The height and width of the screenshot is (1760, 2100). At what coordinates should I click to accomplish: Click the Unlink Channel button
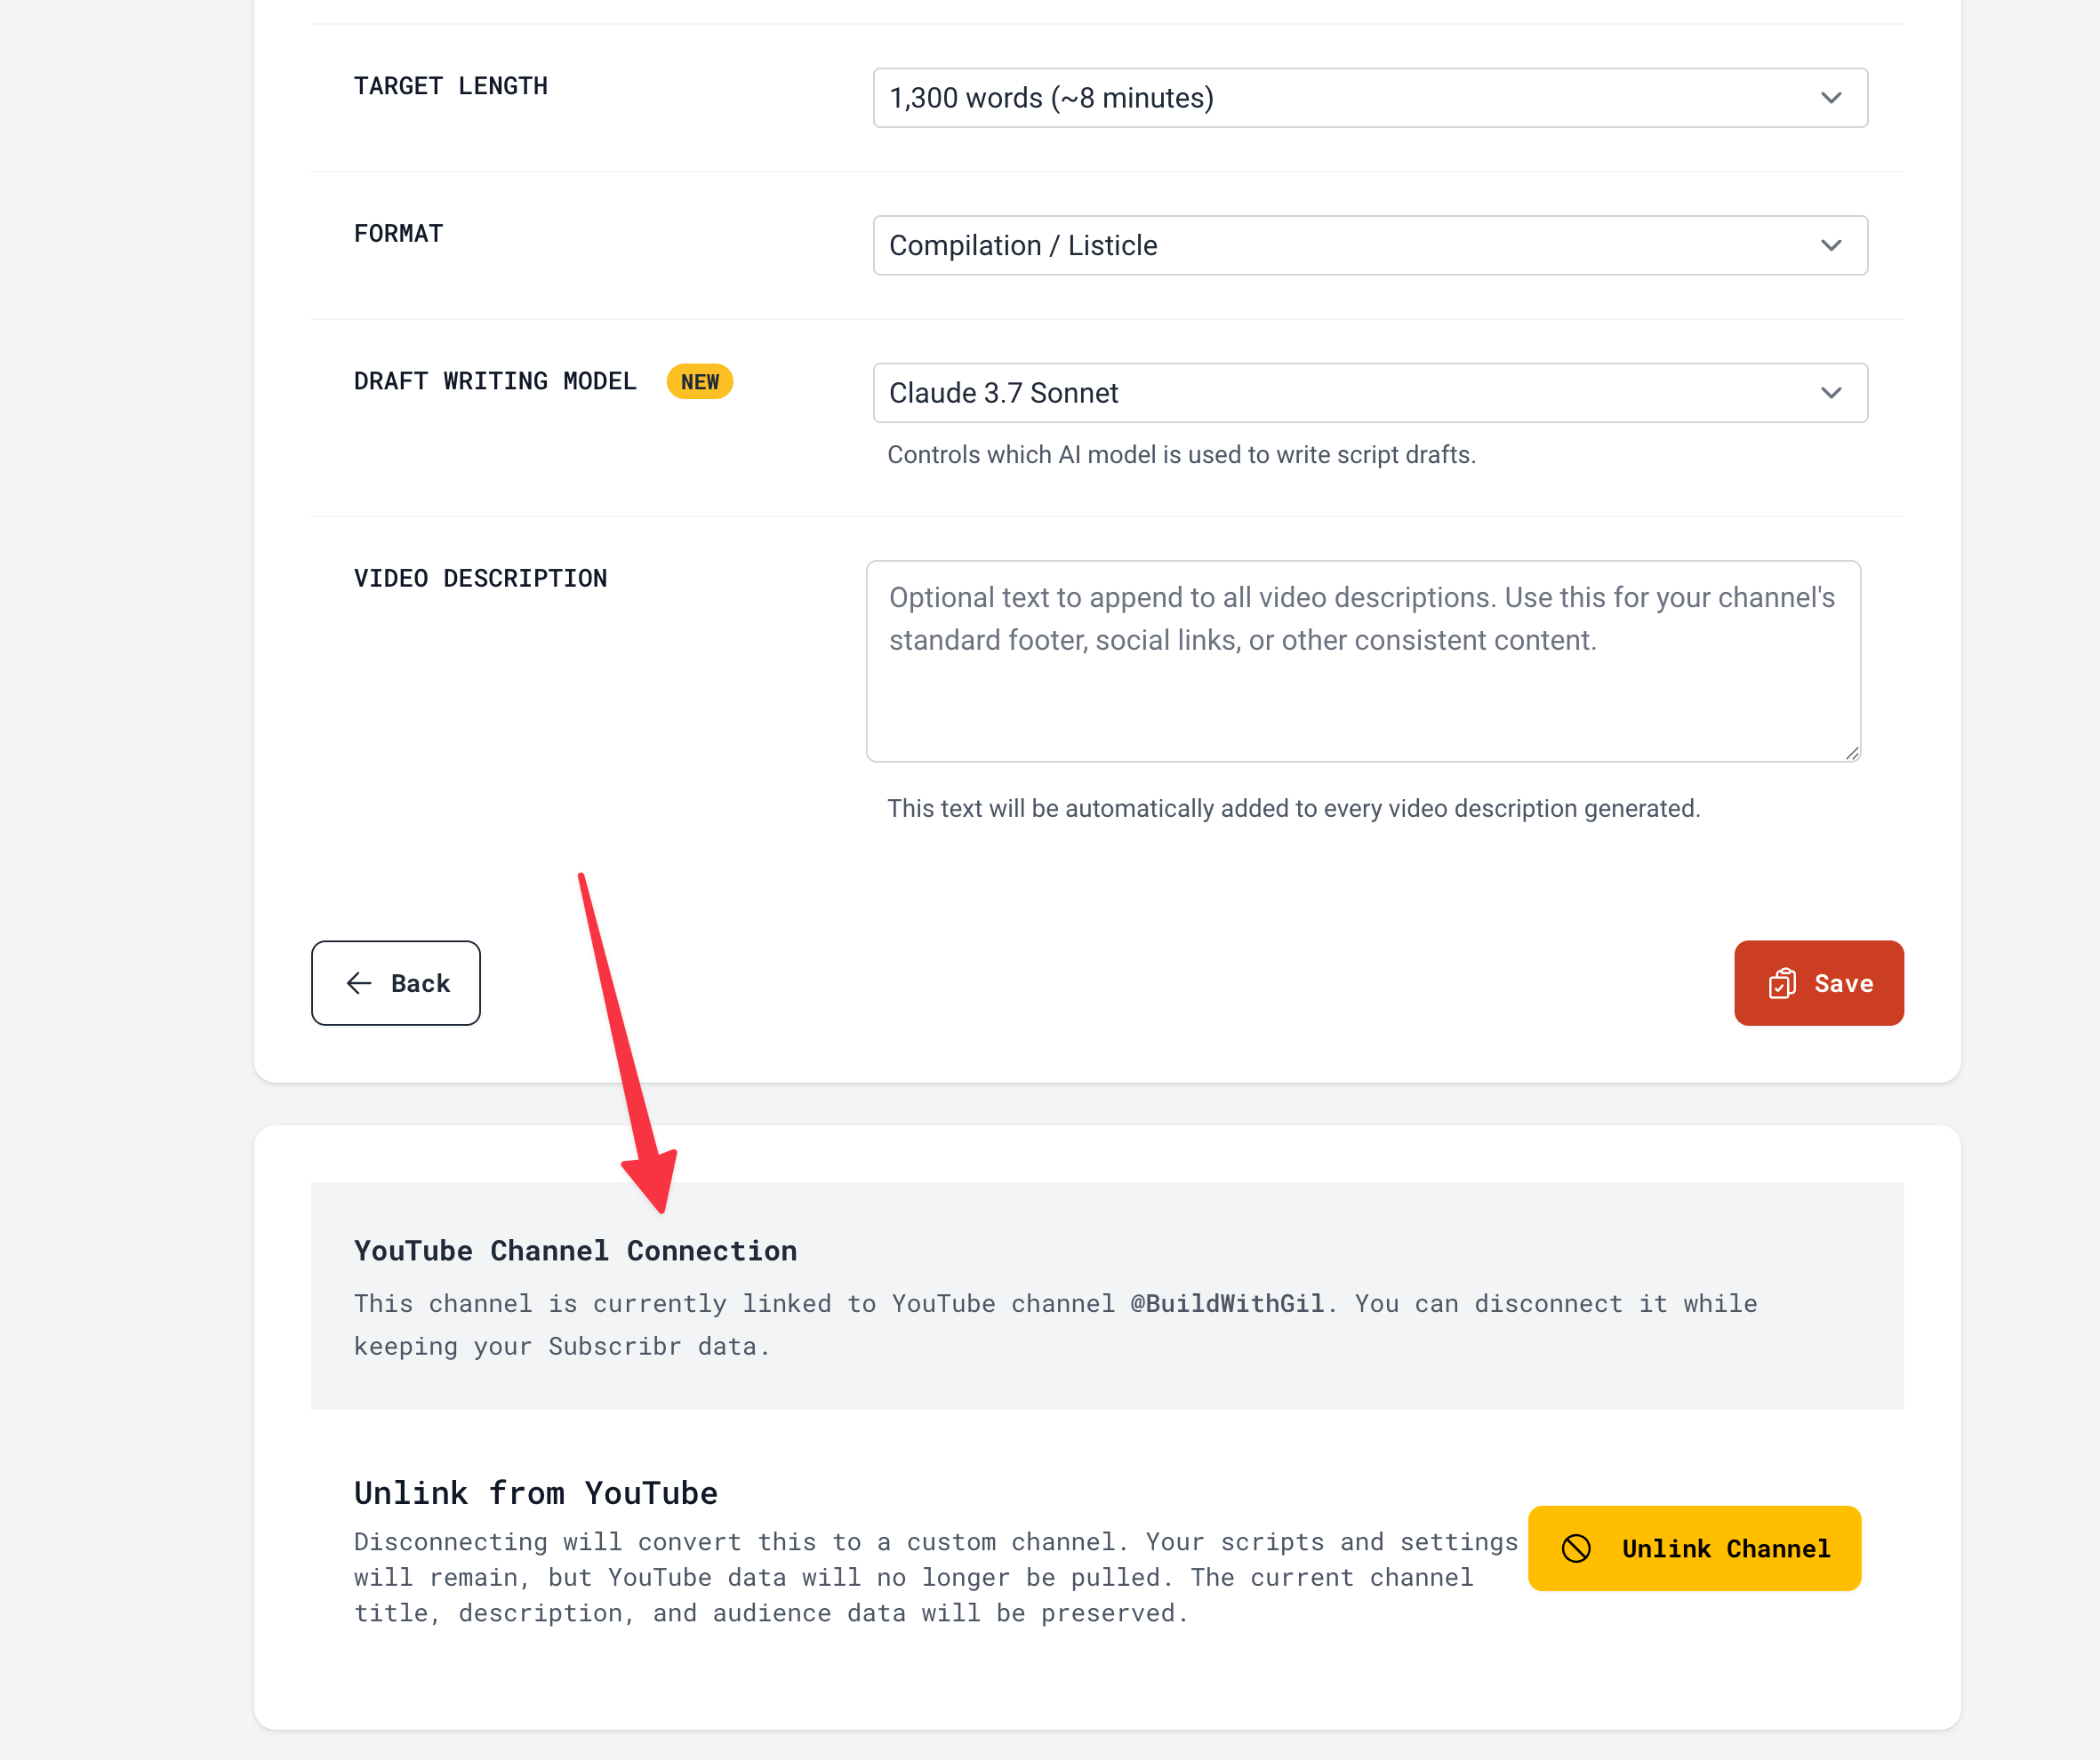[1694, 1548]
